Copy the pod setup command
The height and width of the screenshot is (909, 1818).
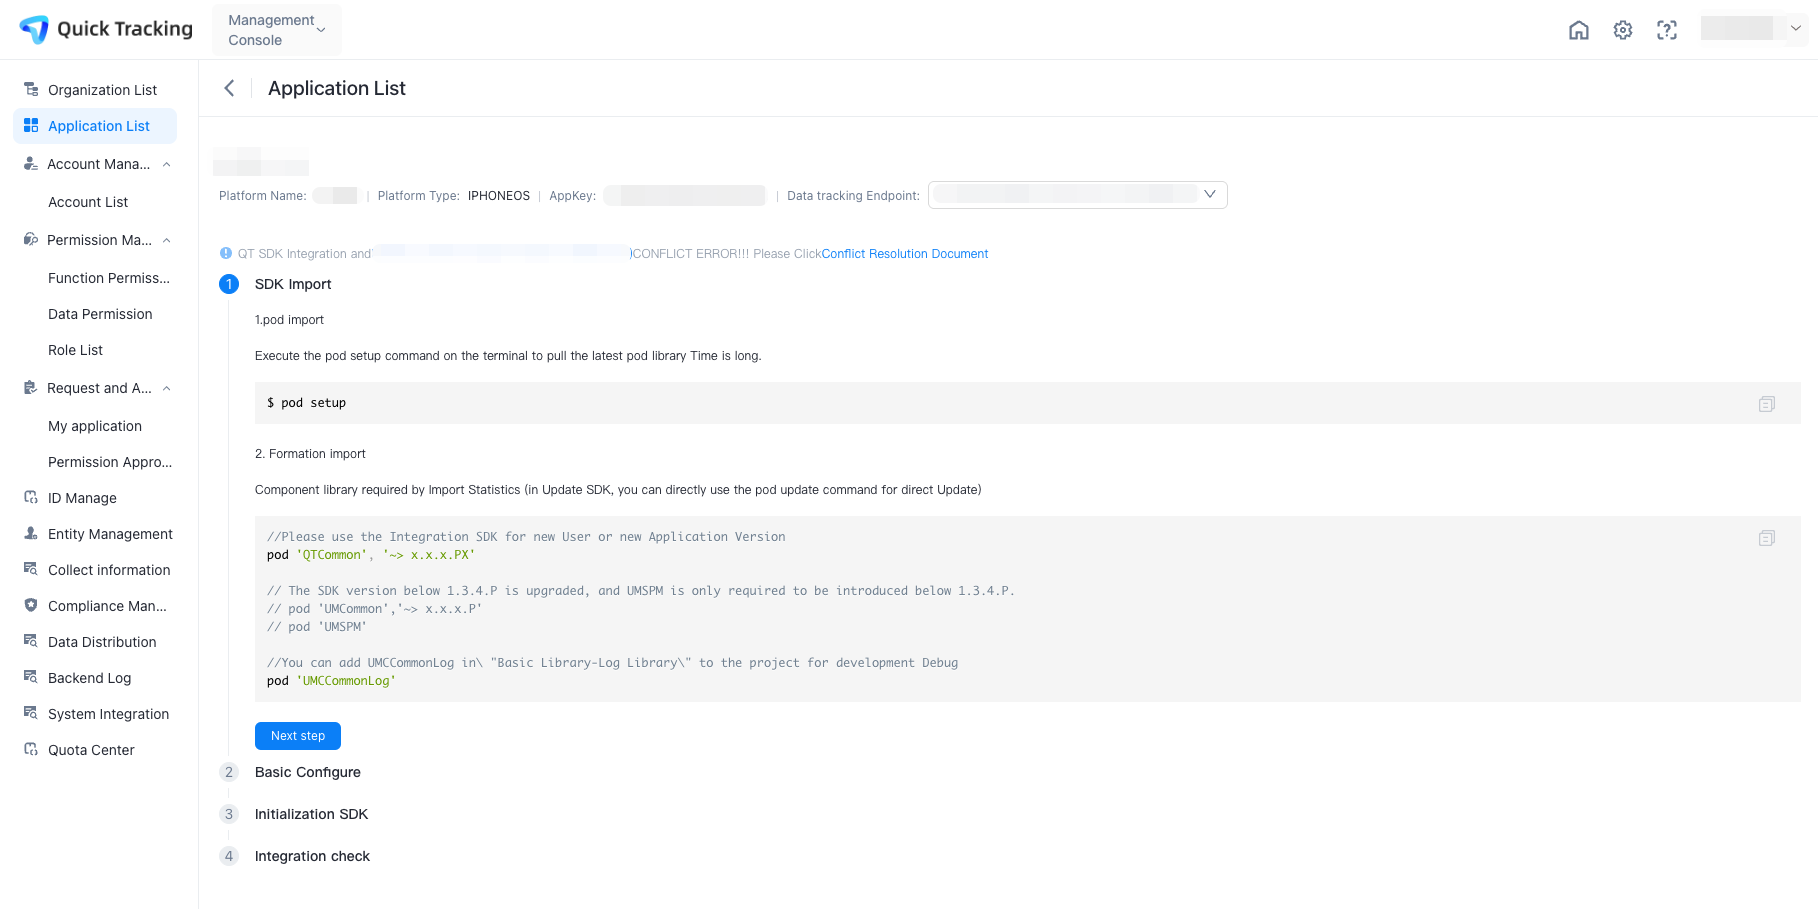point(1767,404)
